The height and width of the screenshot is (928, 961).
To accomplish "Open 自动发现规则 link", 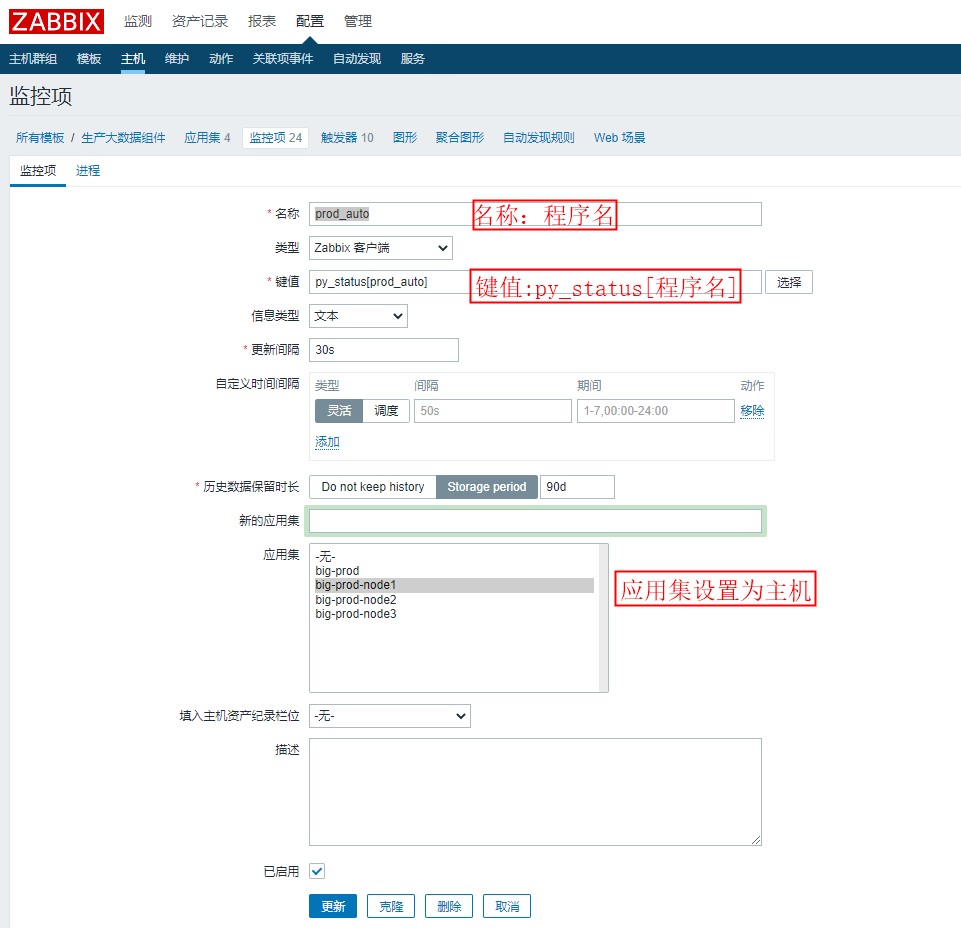I will [539, 138].
